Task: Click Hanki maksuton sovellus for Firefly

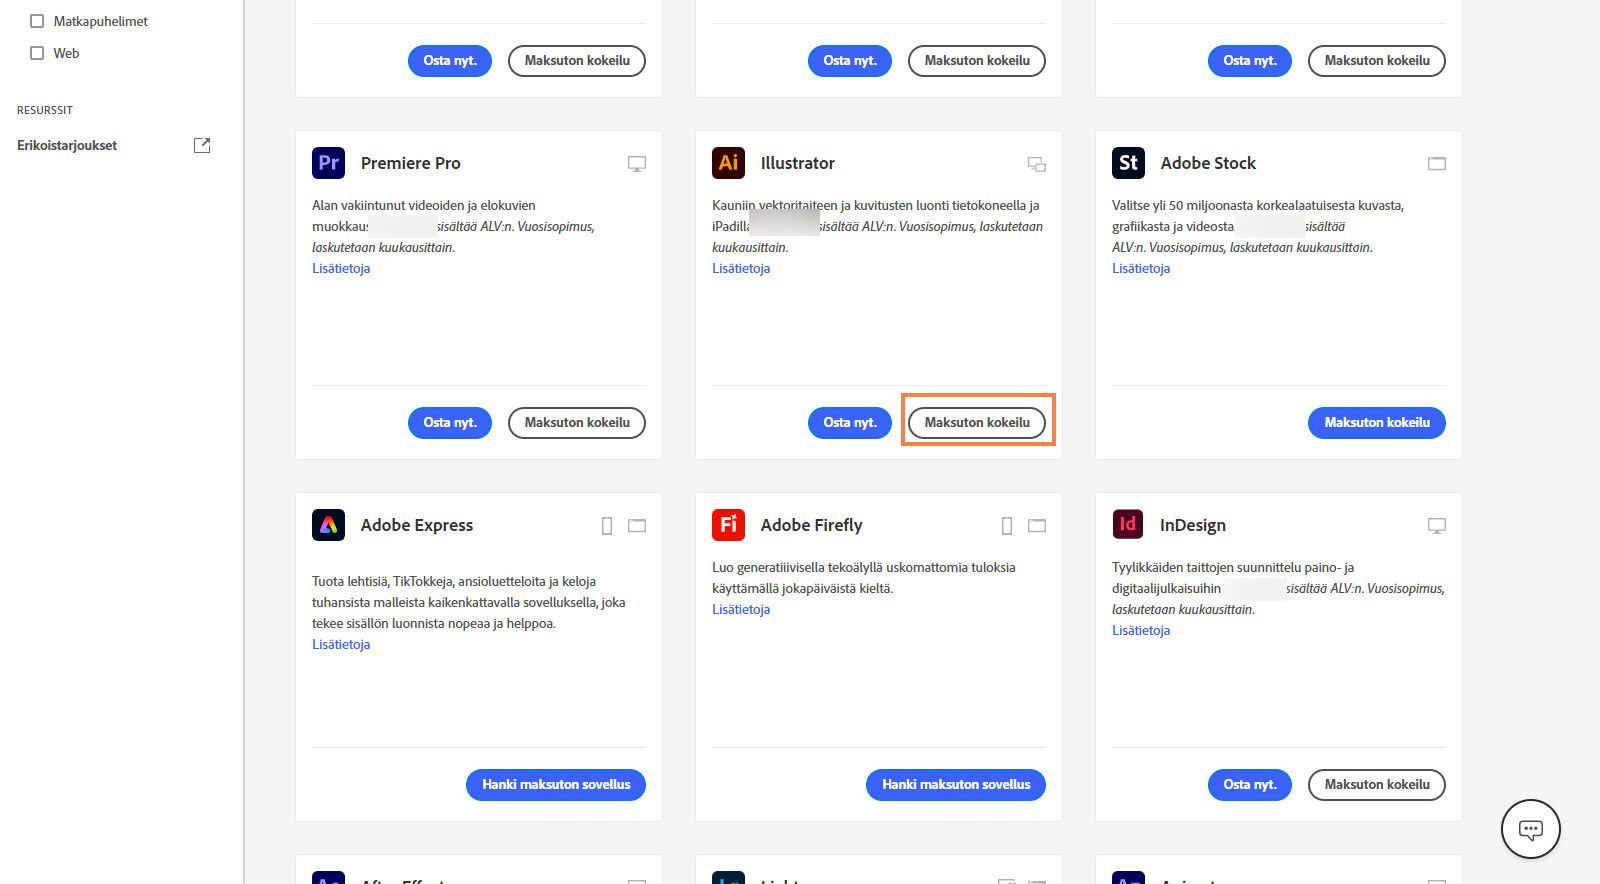Action: pos(956,785)
